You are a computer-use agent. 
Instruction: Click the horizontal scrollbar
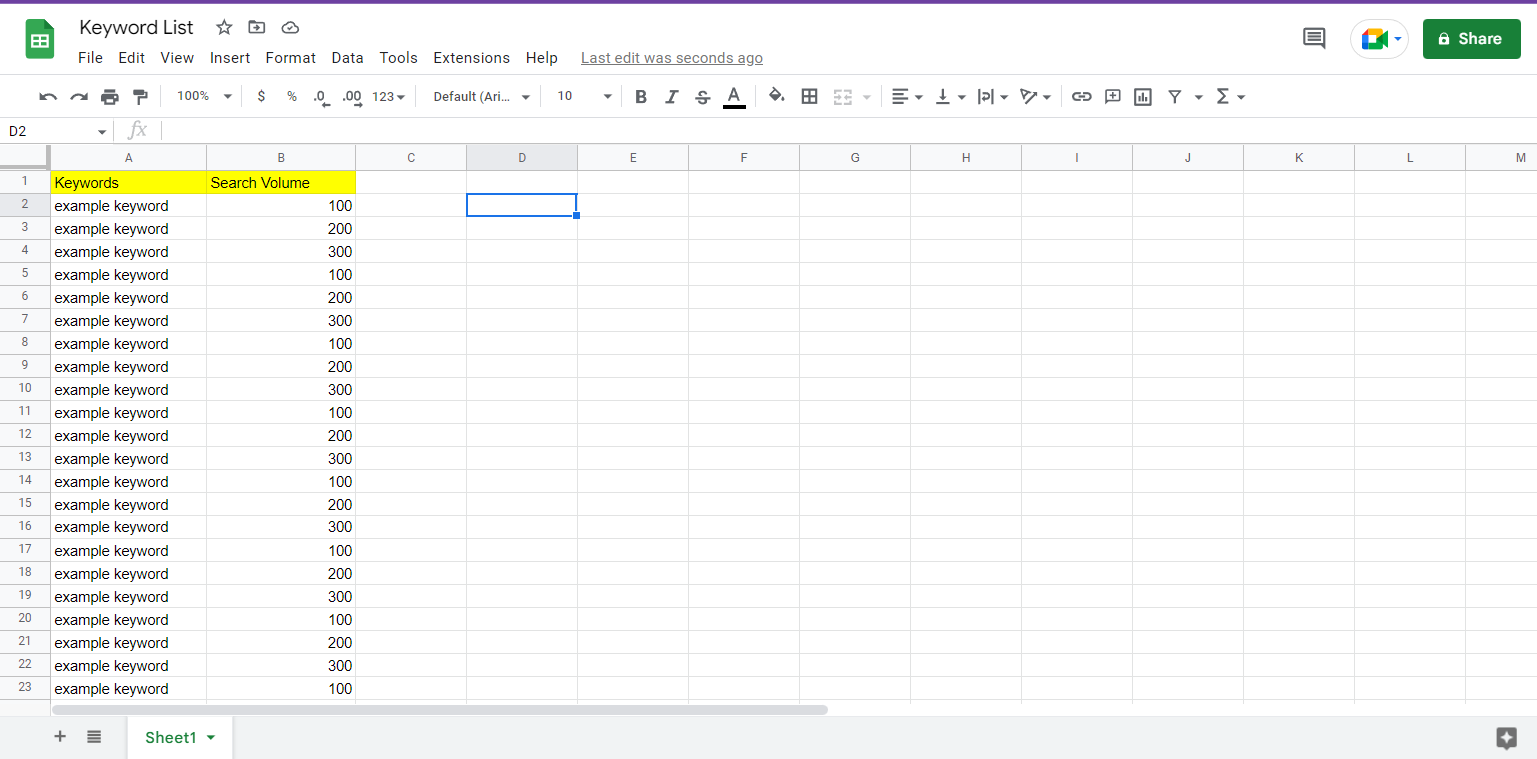click(440, 710)
